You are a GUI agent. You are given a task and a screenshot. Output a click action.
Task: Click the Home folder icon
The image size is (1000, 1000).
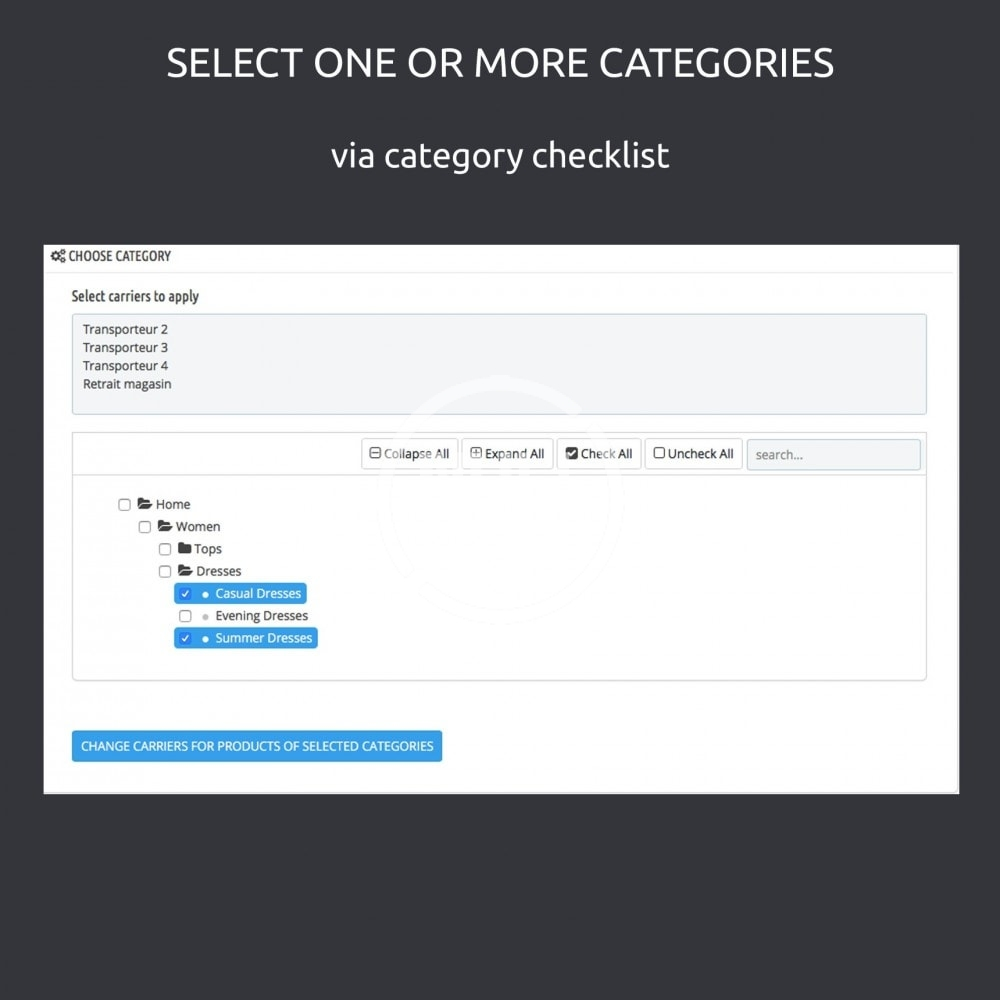[x=145, y=504]
